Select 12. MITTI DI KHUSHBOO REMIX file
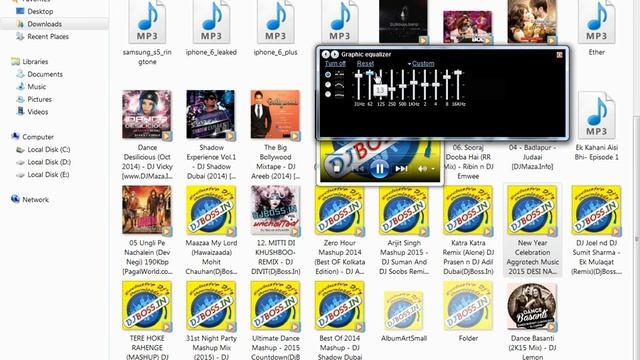This screenshot has height=360, width=640. [276, 231]
